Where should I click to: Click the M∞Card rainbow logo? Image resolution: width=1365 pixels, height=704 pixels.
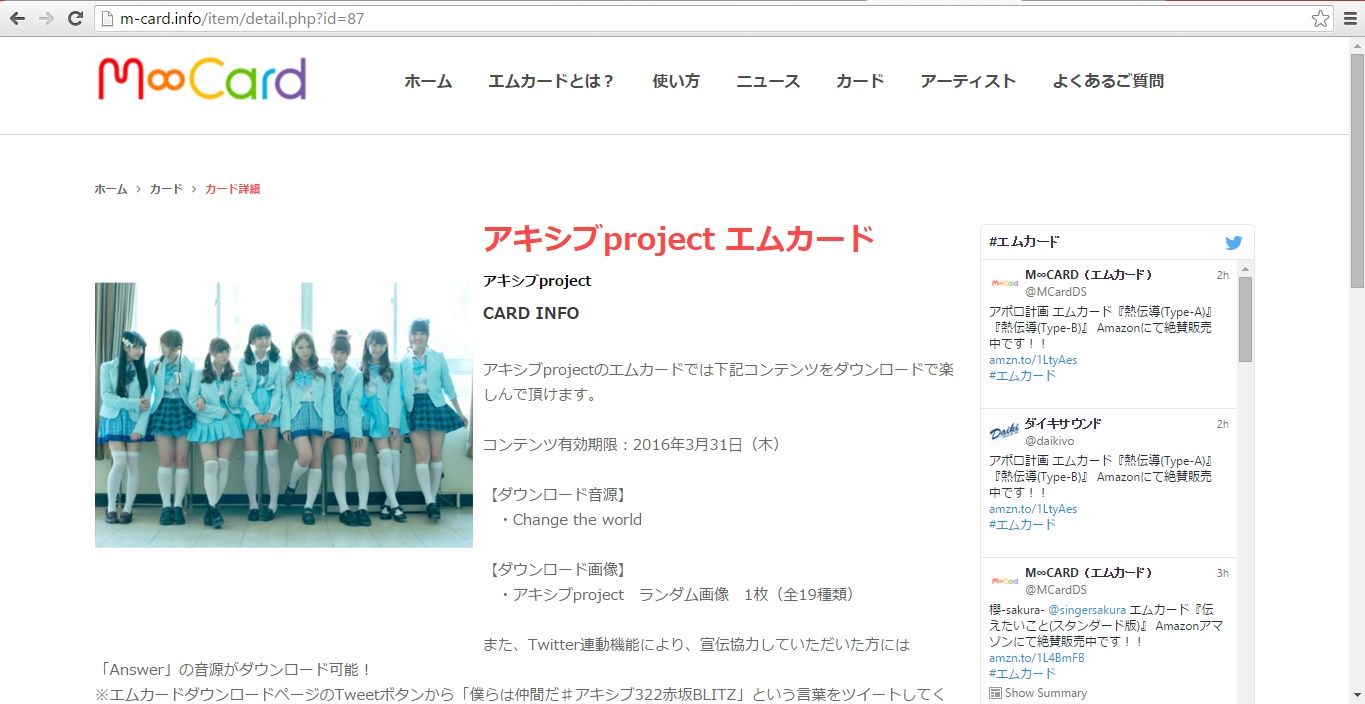click(202, 79)
